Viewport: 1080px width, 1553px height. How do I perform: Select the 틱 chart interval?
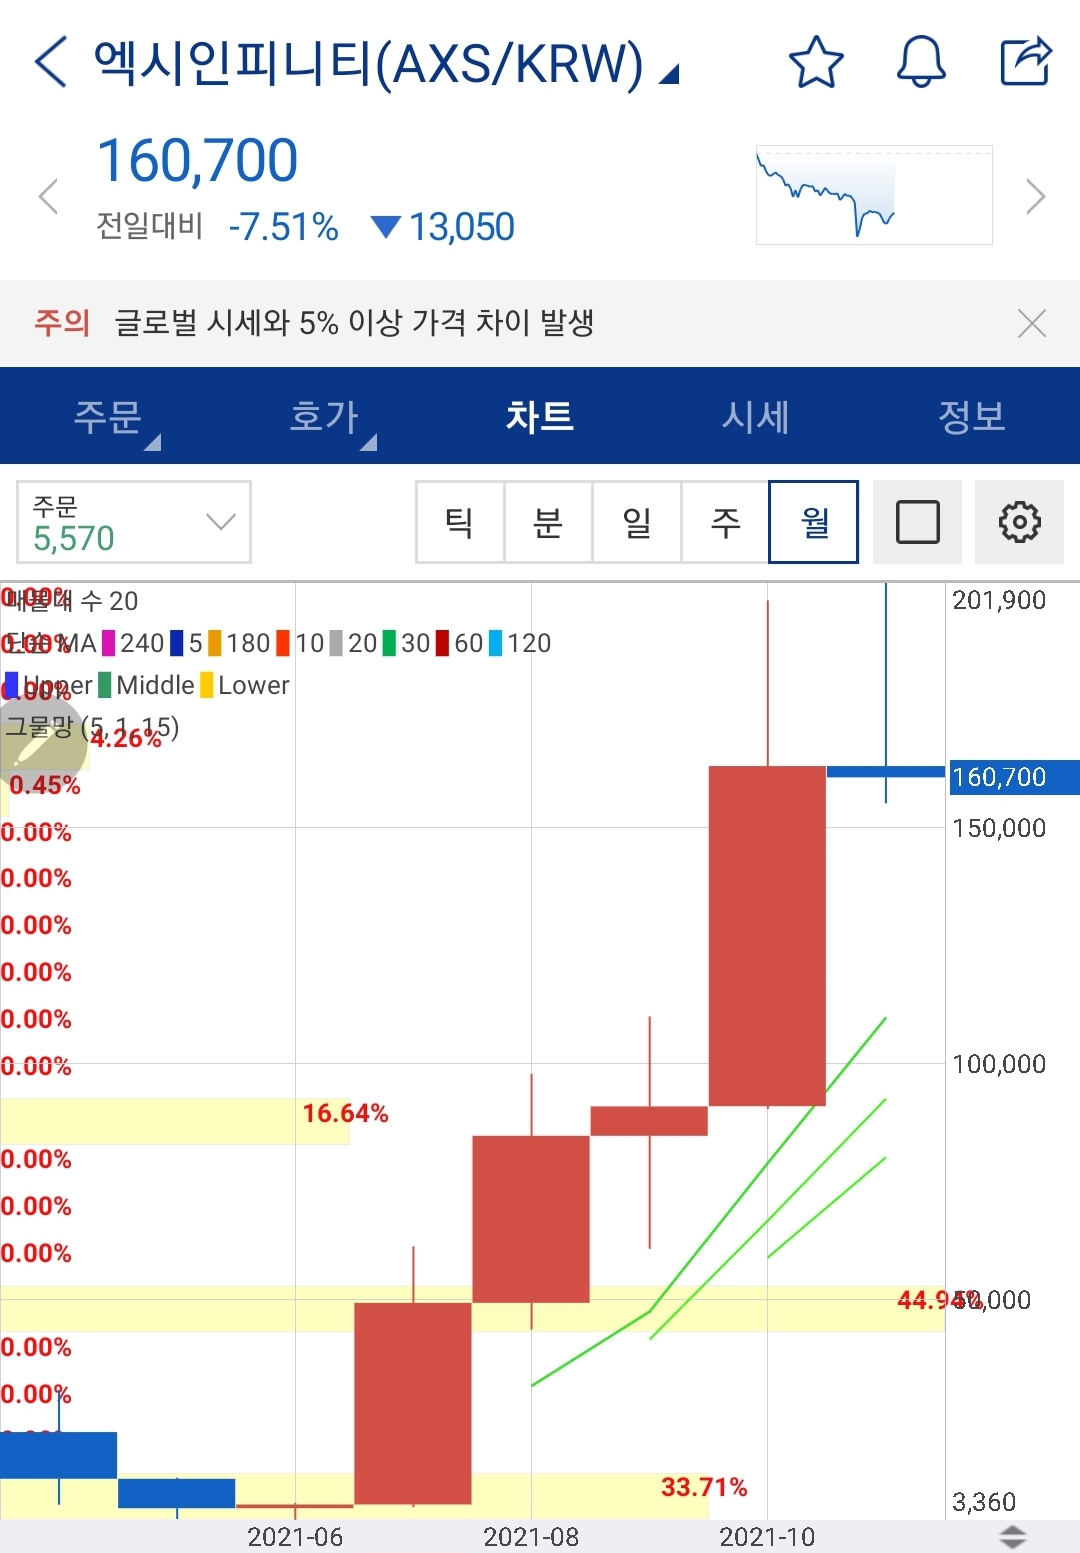[460, 522]
